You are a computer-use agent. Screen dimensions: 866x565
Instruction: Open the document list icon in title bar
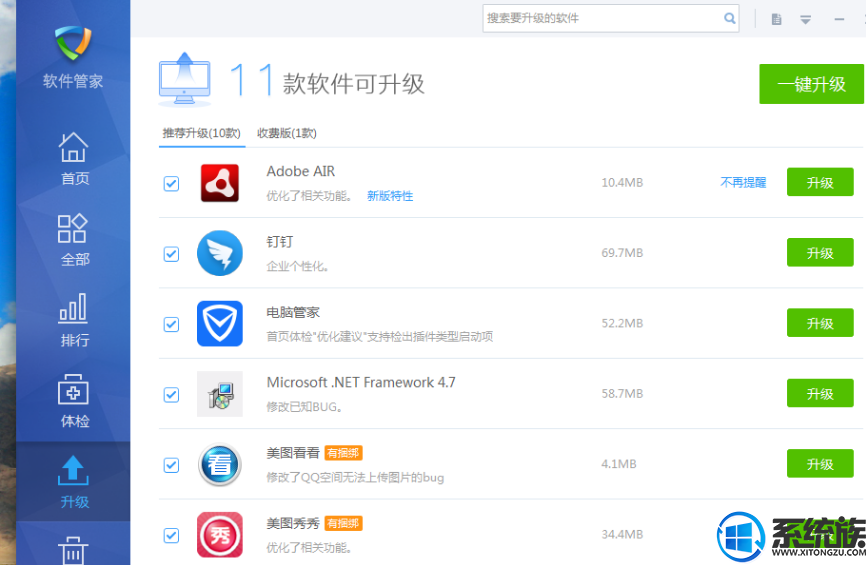pyautogui.click(x=777, y=19)
